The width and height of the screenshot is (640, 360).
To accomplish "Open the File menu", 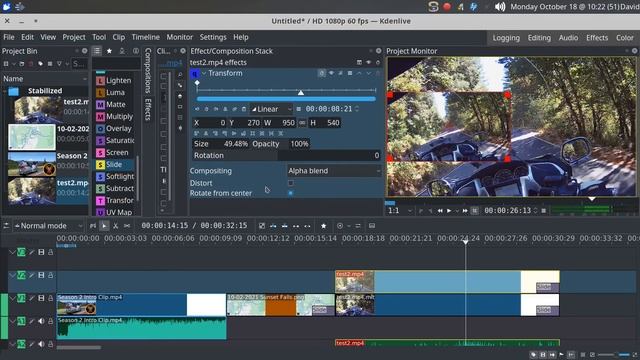I will click(9, 37).
